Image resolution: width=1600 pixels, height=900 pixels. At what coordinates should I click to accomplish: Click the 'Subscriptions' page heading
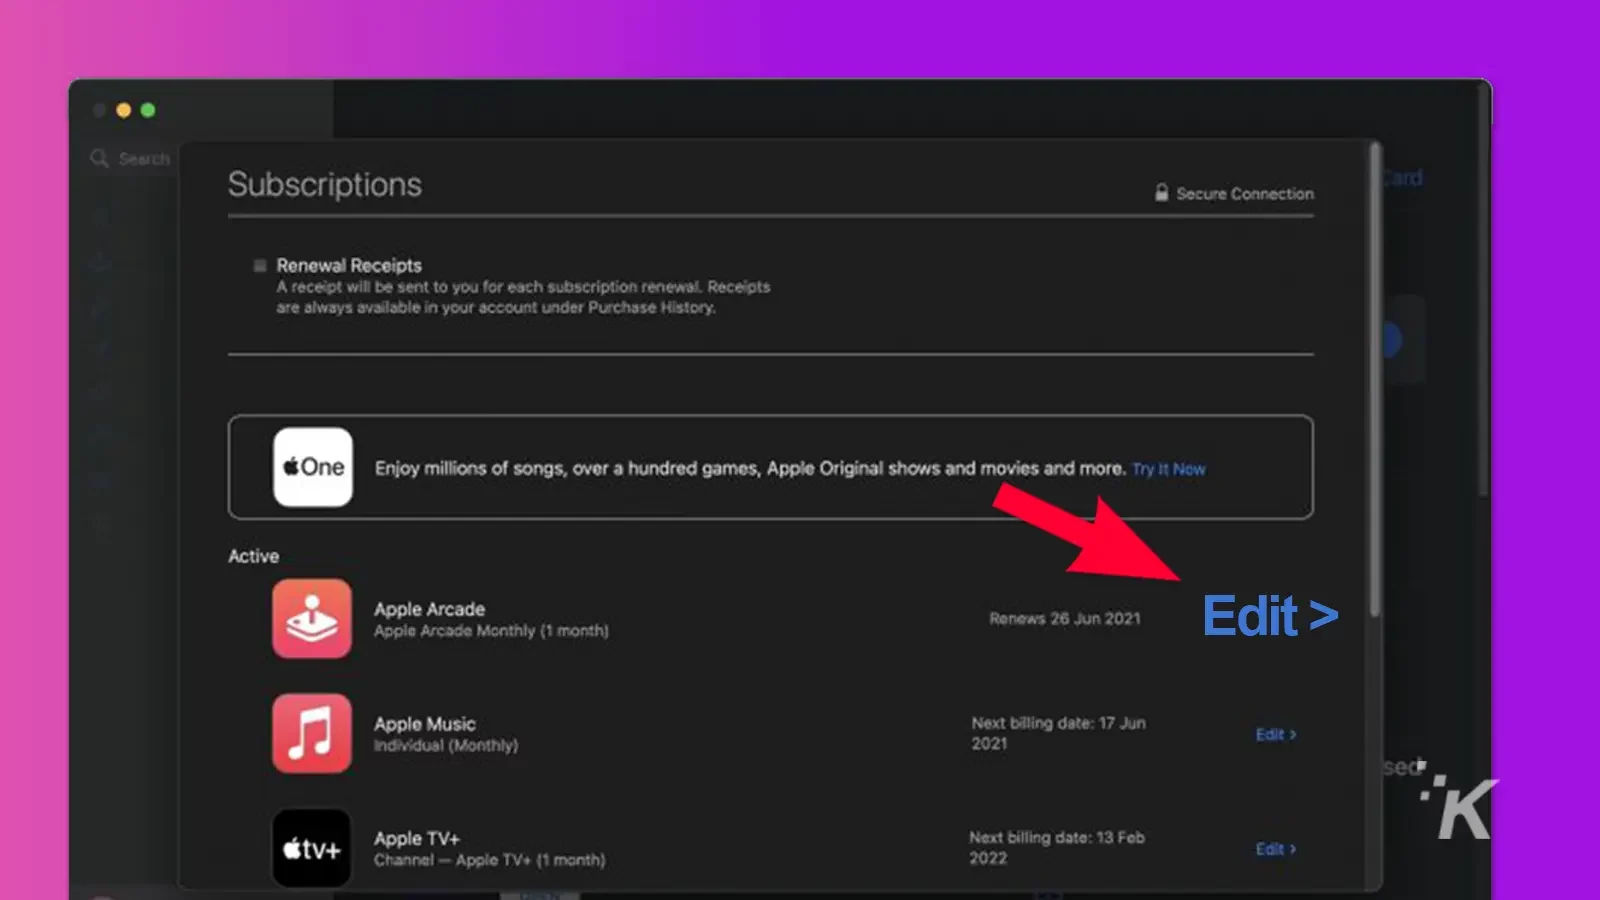tap(325, 184)
